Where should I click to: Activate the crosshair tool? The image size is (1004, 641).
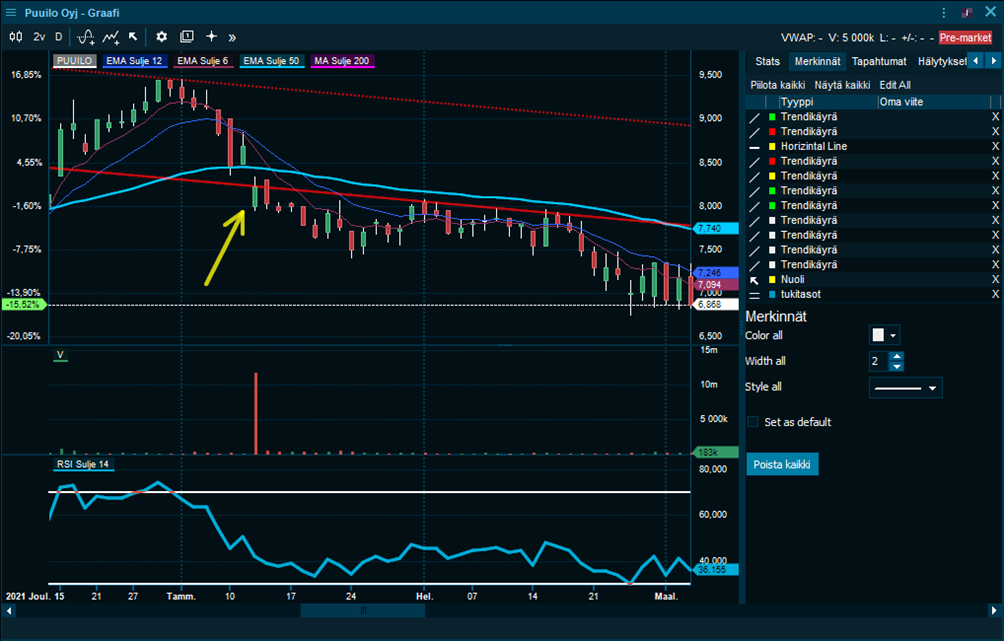[x=211, y=37]
